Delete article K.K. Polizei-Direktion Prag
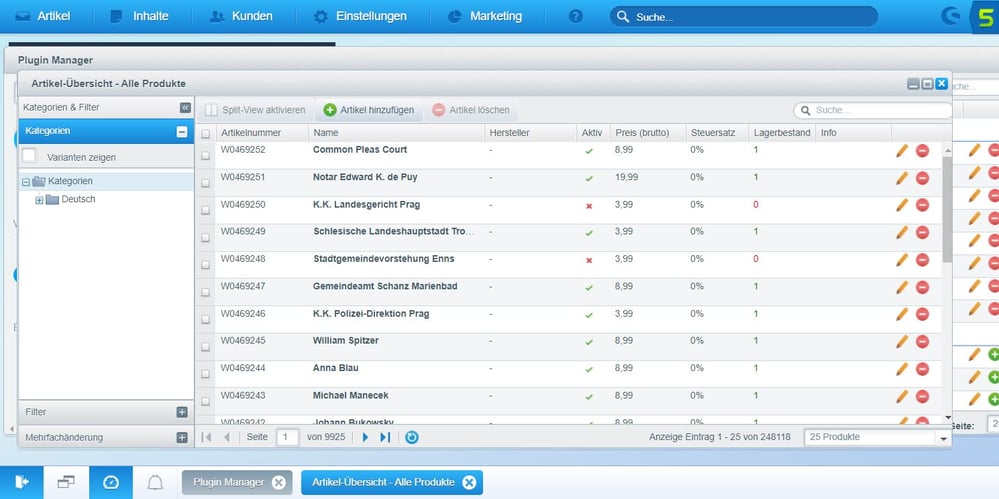The height and width of the screenshot is (499, 999). [x=922, y=314]
